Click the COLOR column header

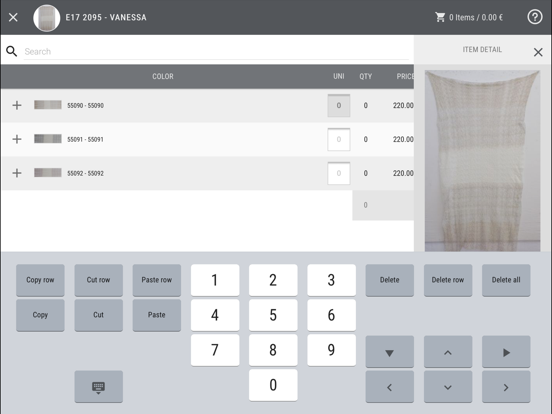163,76
